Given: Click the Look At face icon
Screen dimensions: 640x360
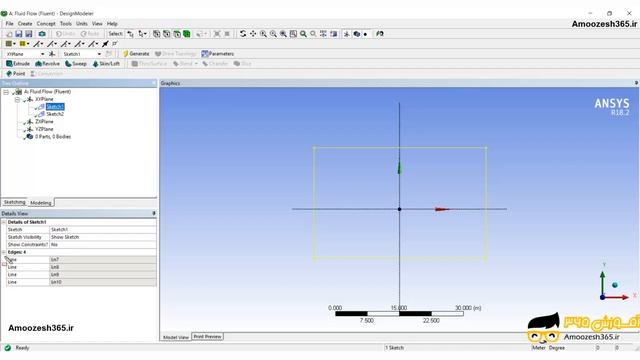Looking at the screenshot, I should click(380, 34).
